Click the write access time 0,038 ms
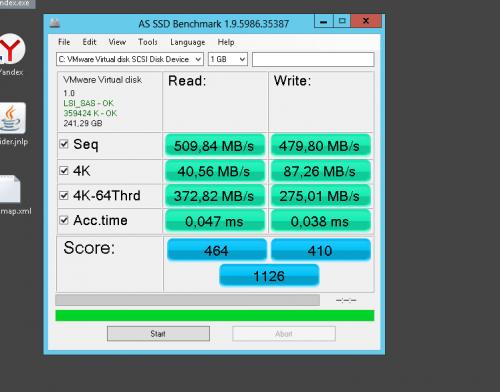 [321, 221]
